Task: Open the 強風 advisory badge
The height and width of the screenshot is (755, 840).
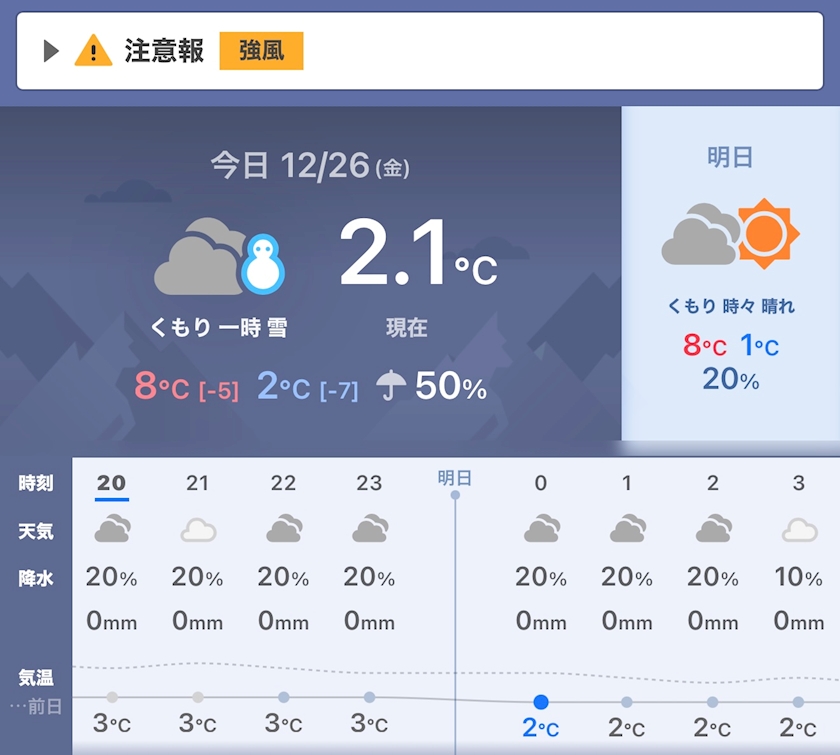Action: point(261,51)
